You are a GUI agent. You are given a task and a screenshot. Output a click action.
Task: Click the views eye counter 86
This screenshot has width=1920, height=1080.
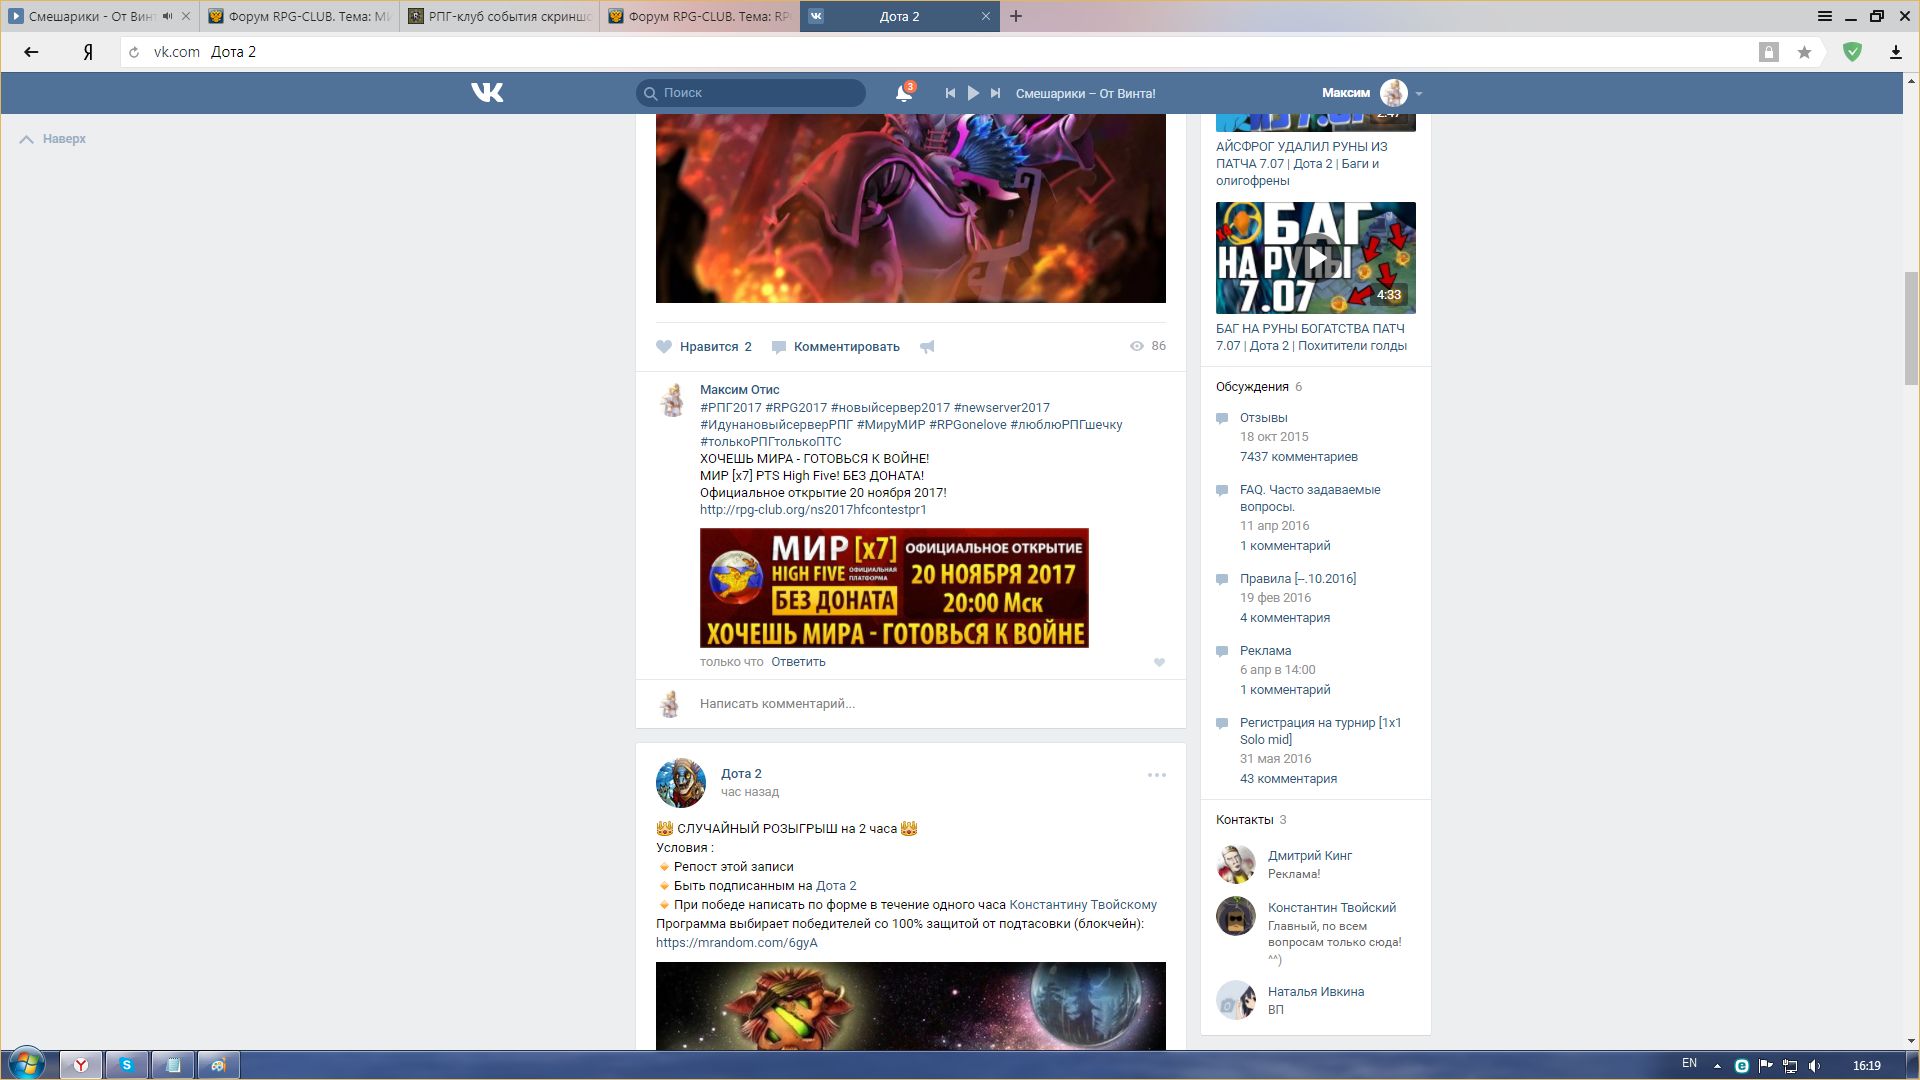click(1148, 346)
